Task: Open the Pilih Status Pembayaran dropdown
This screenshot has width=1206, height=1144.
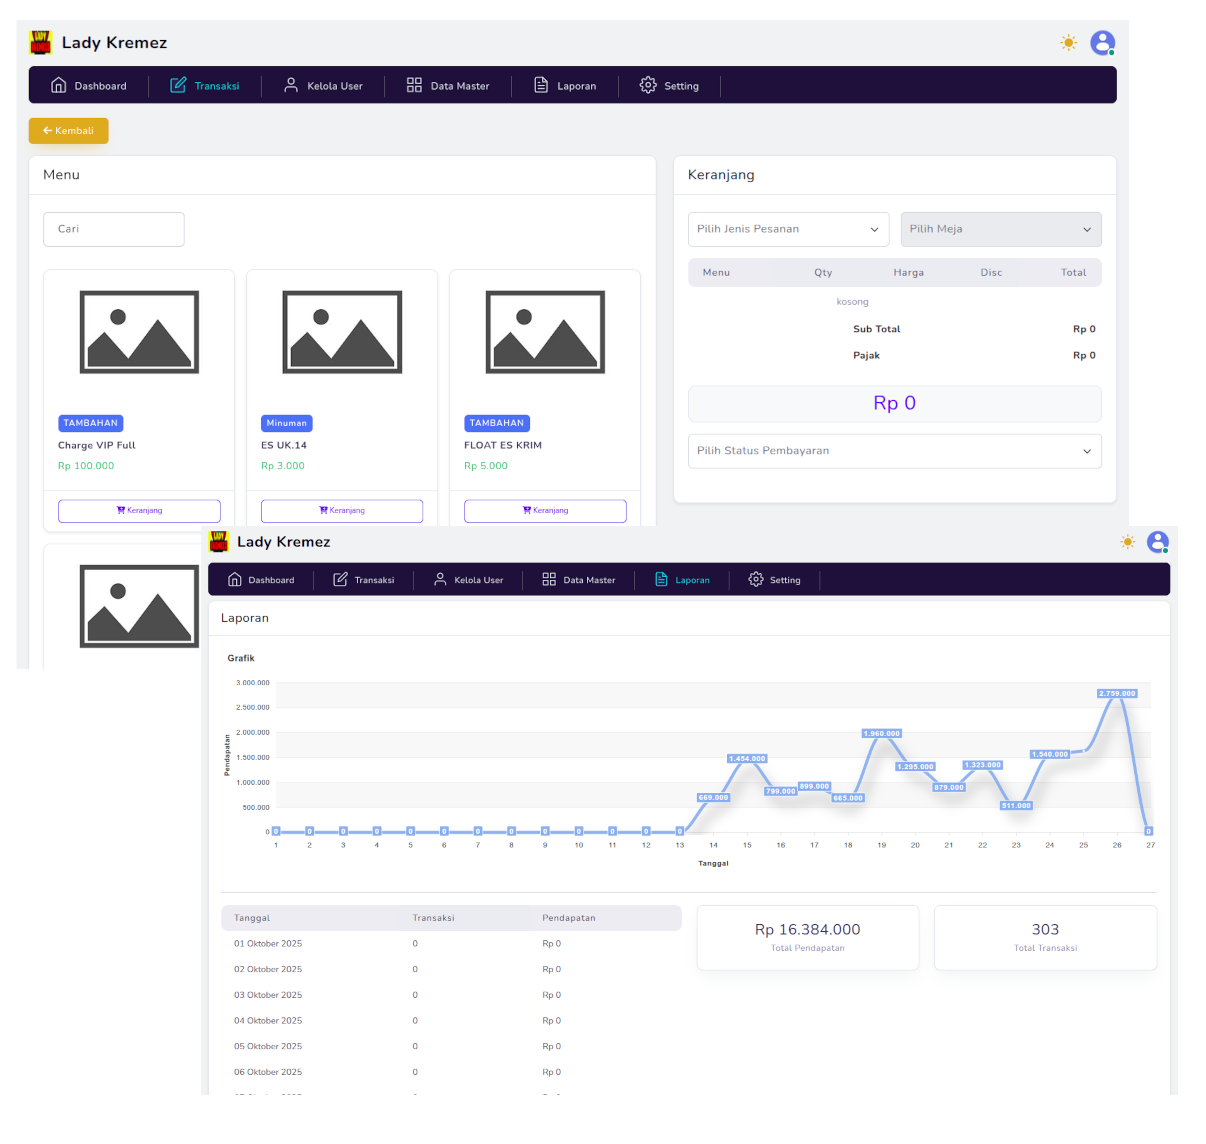Action: [x=894, y=451]
